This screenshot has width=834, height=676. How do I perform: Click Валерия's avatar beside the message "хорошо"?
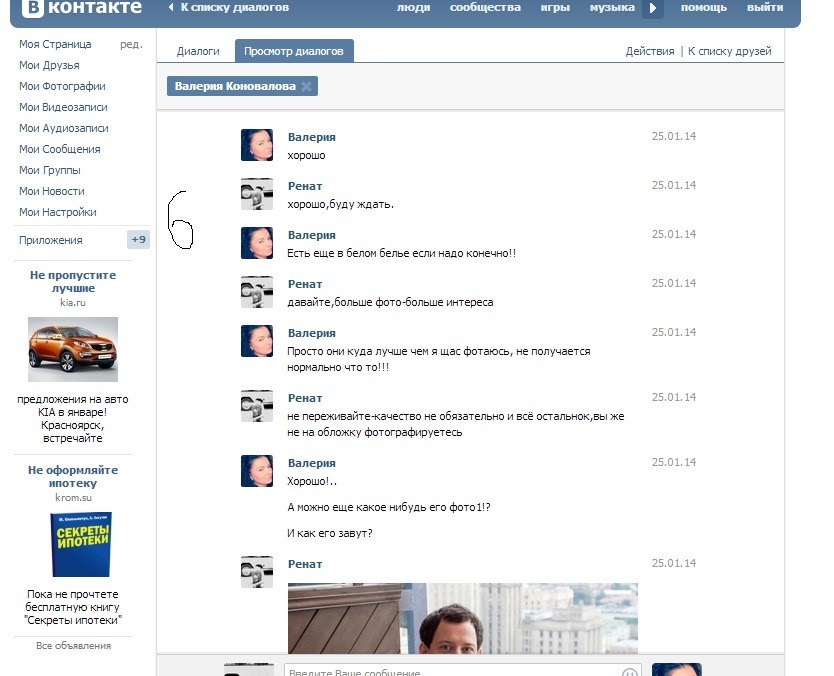pos(257,145)
